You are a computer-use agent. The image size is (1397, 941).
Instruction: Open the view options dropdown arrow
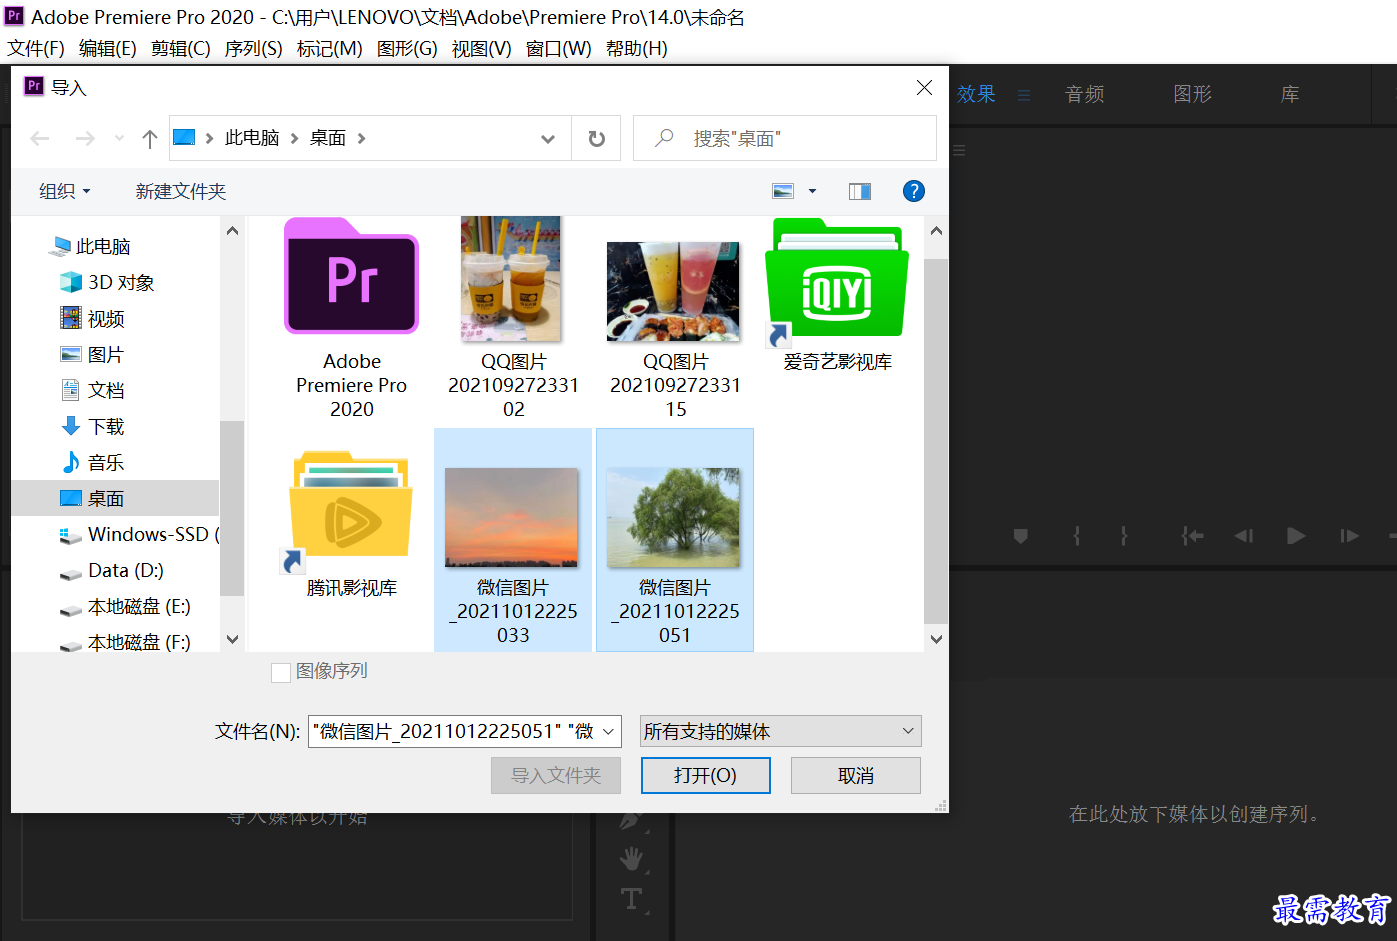pyautogui.click(x=812, y=191)
